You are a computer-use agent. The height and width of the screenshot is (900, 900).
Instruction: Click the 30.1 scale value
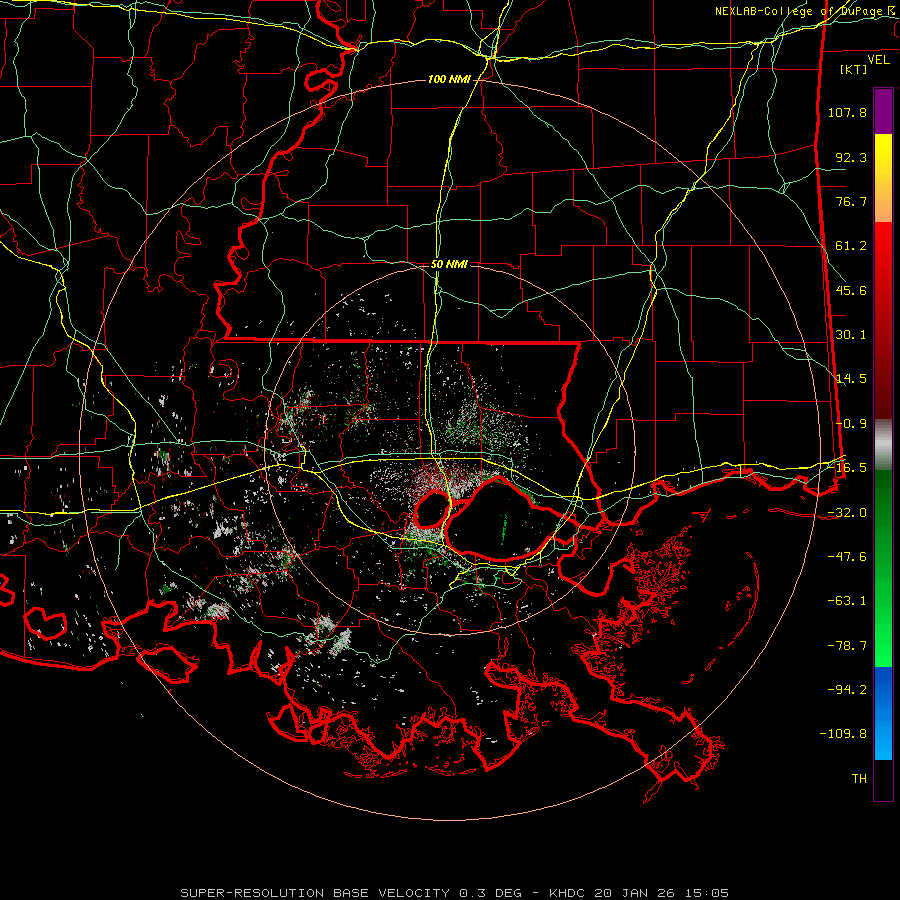(x=851, y=335)
